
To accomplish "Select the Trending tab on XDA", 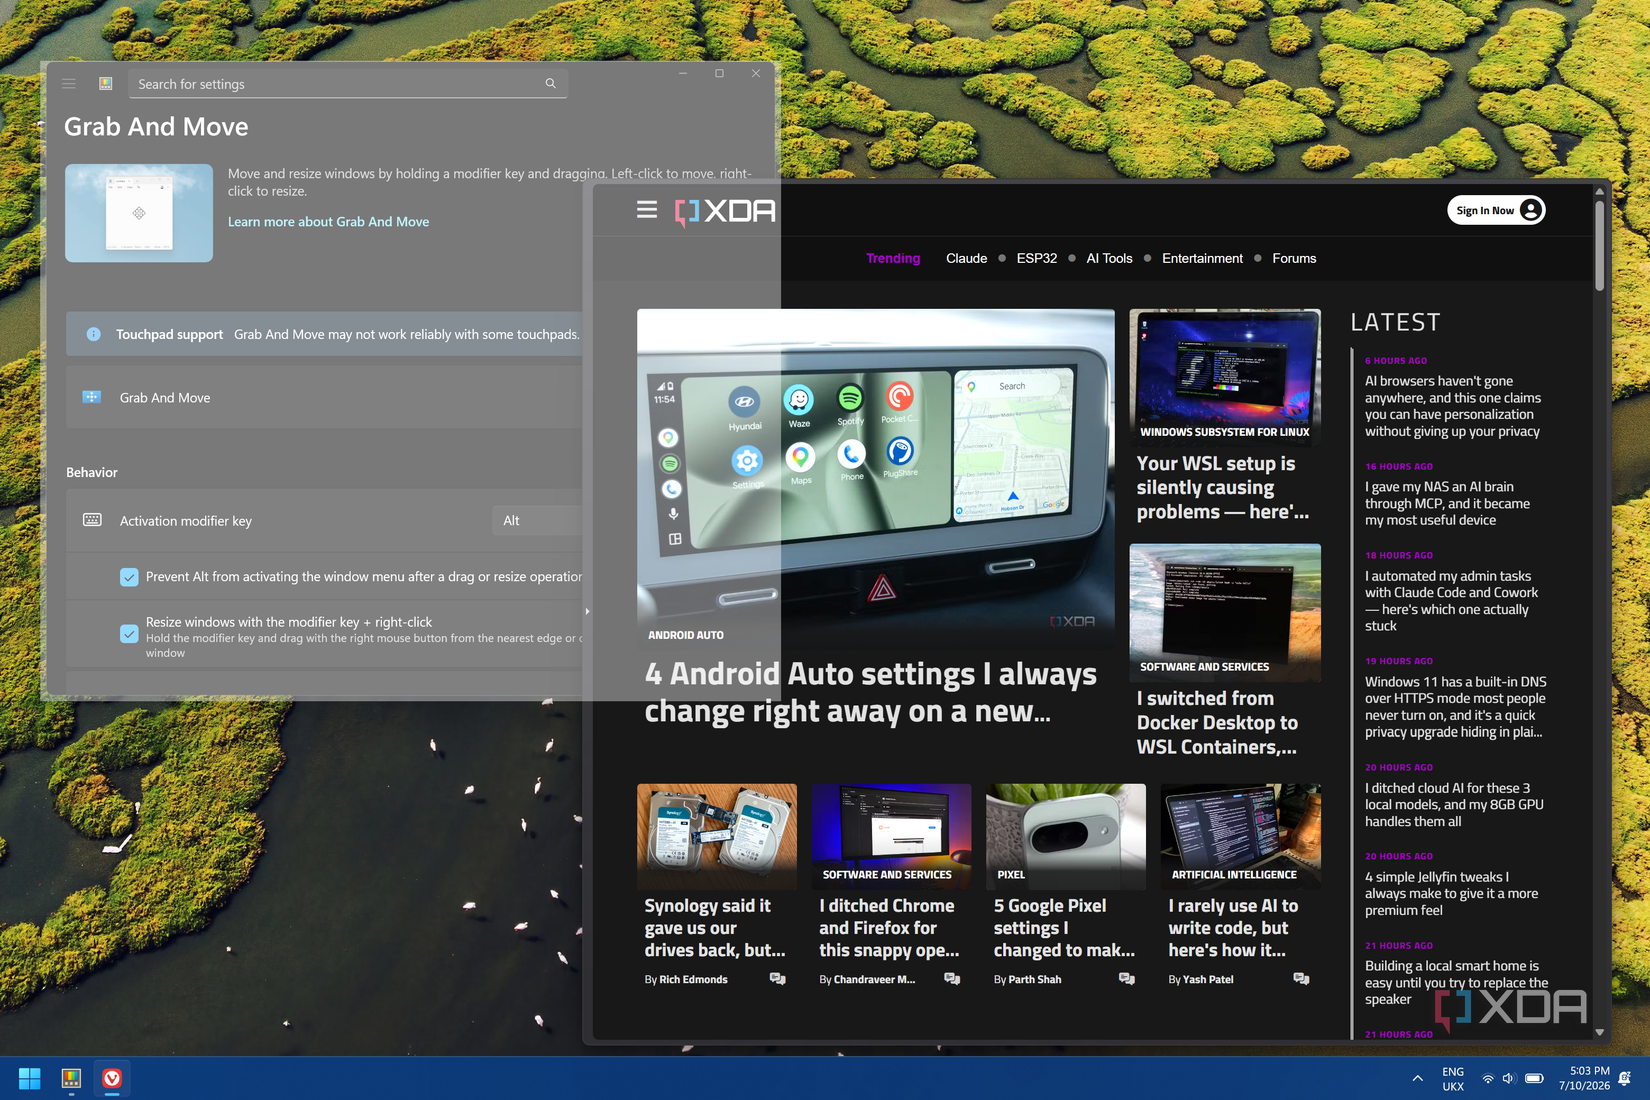I will (x=893, y=258).
